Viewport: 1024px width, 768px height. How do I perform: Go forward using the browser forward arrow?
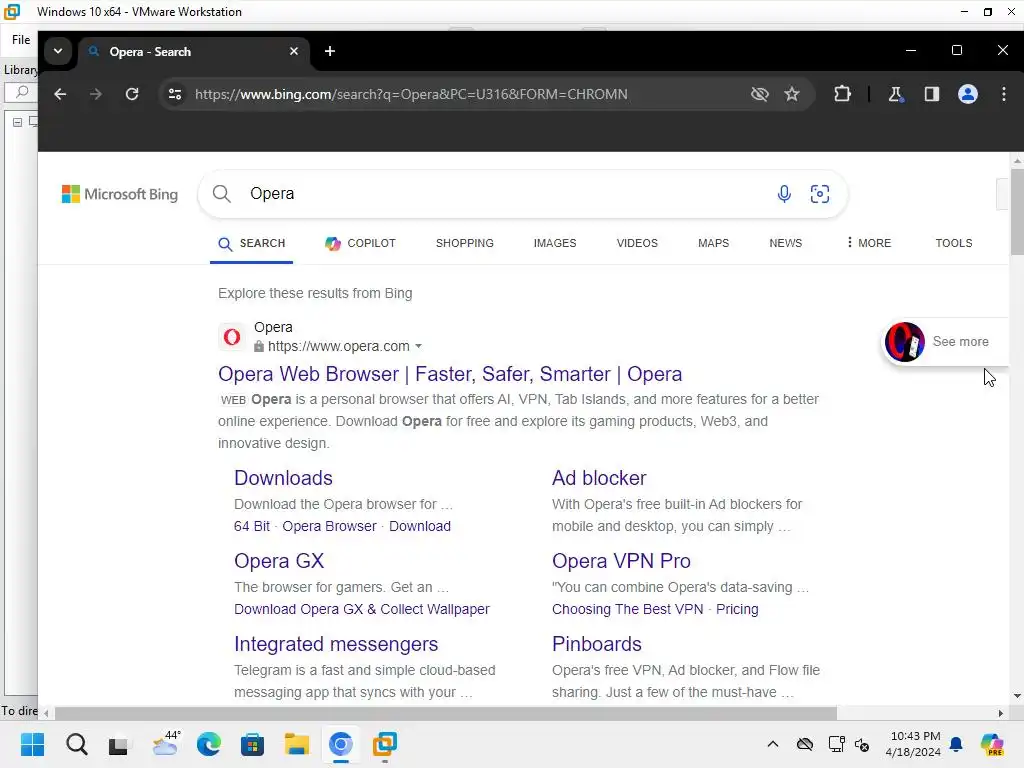tap(95, 94)
